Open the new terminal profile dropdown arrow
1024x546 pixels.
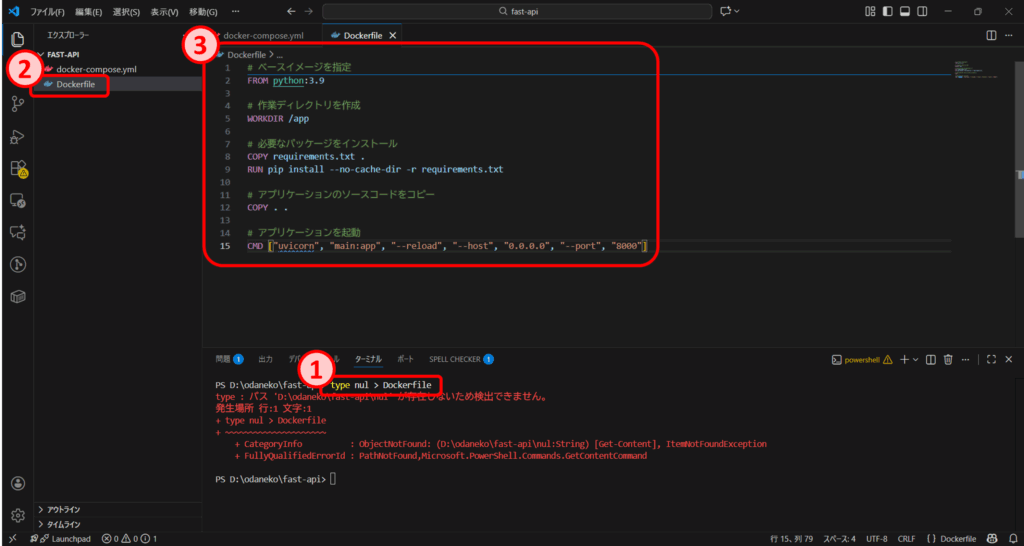[x=916, y=359]
